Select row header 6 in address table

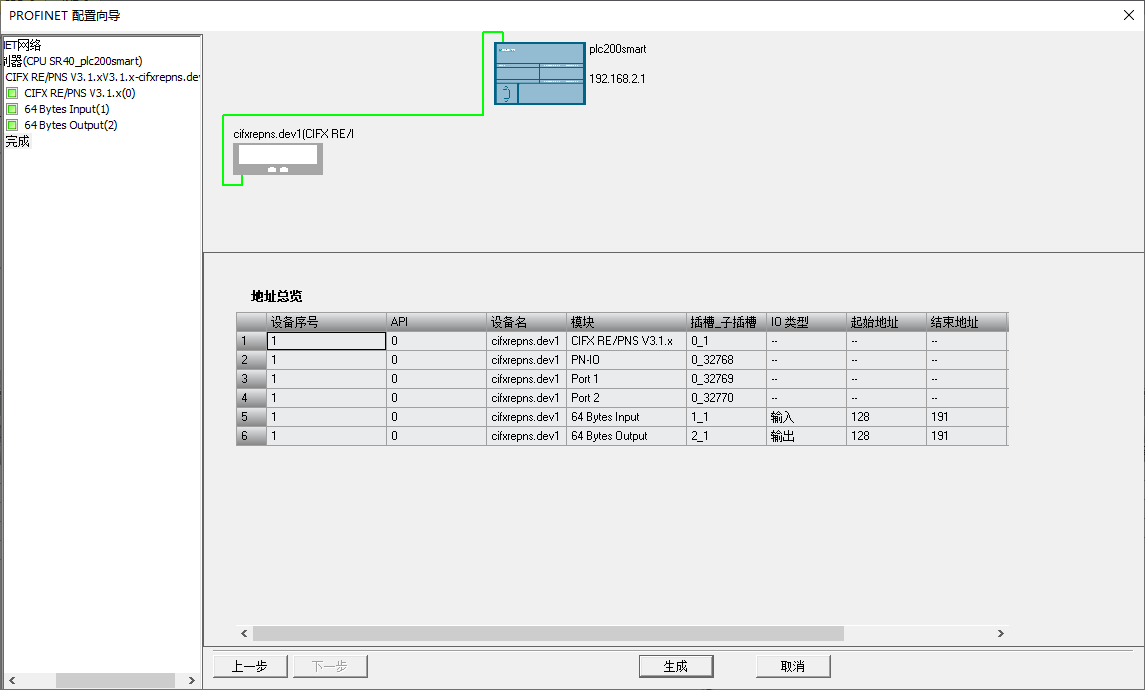(x=251, y=436)
